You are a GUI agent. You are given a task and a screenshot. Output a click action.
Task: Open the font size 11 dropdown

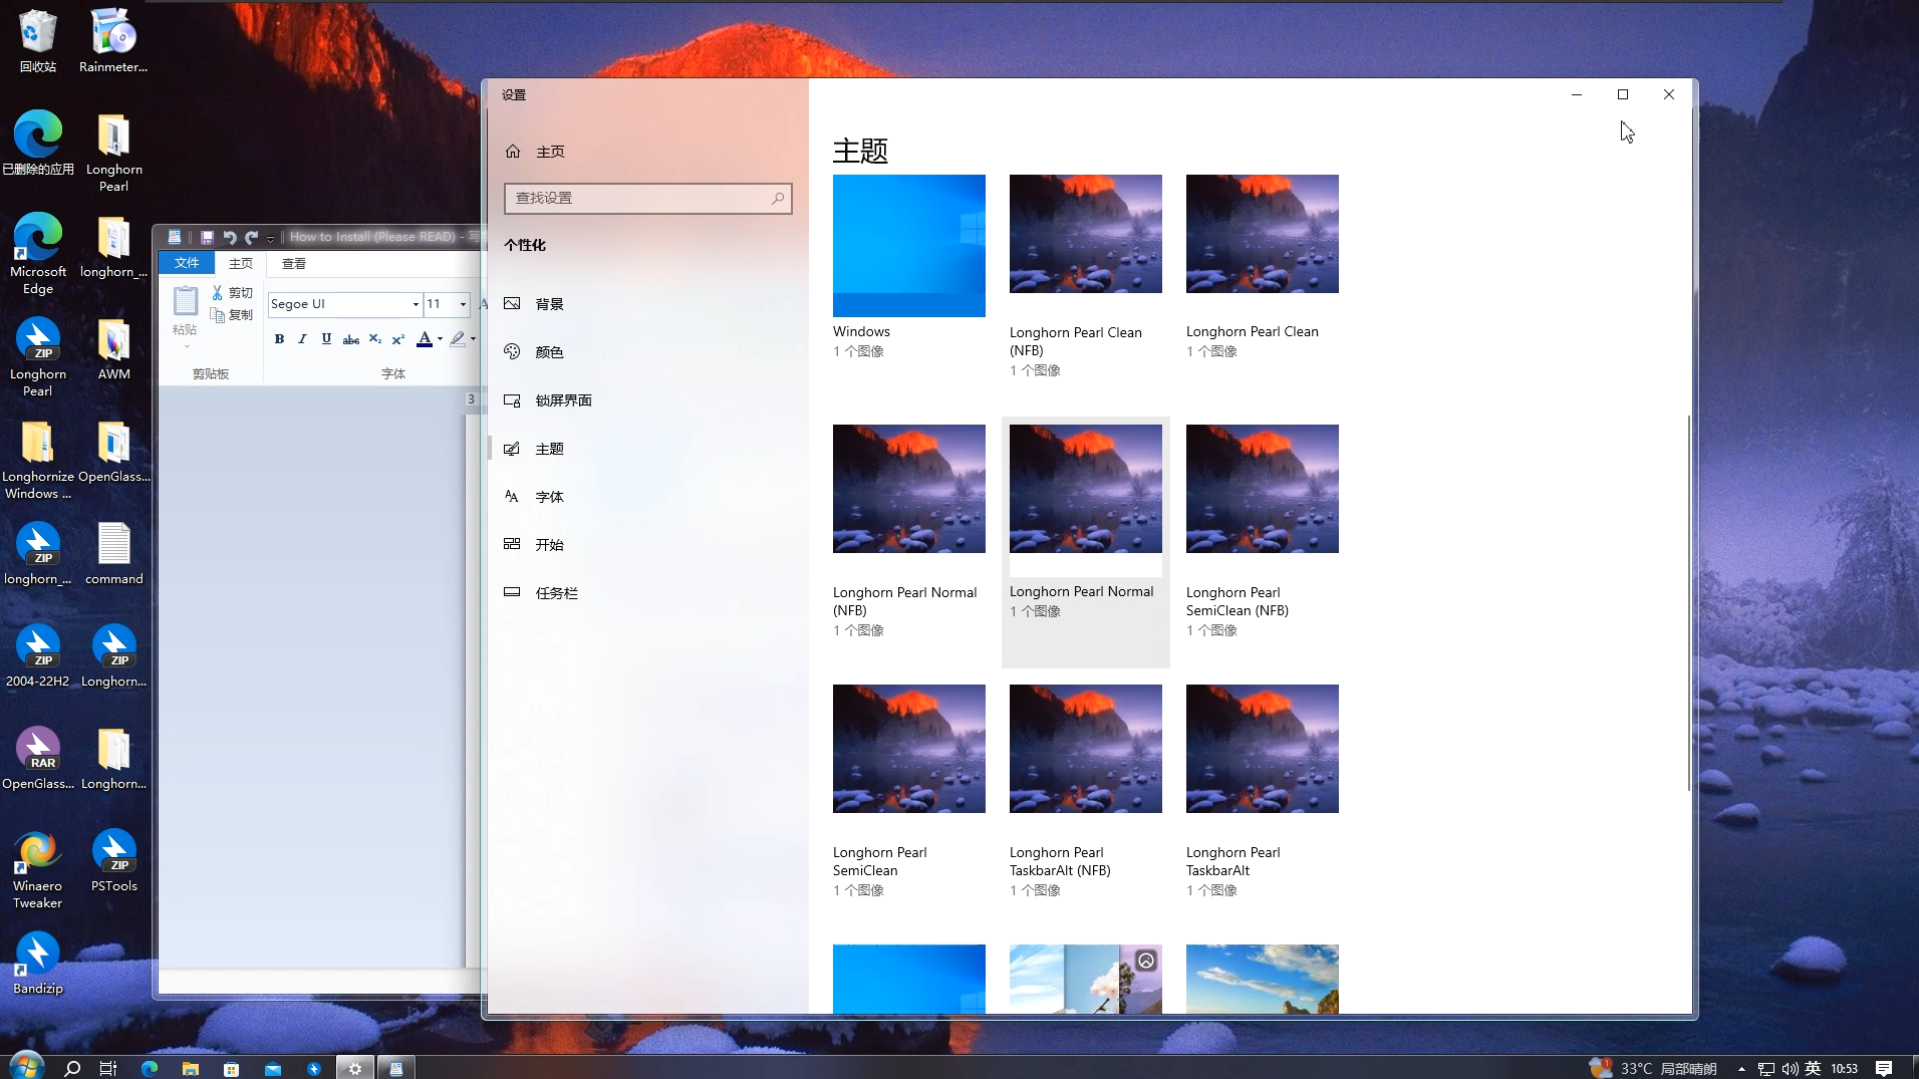coord(462,304)
